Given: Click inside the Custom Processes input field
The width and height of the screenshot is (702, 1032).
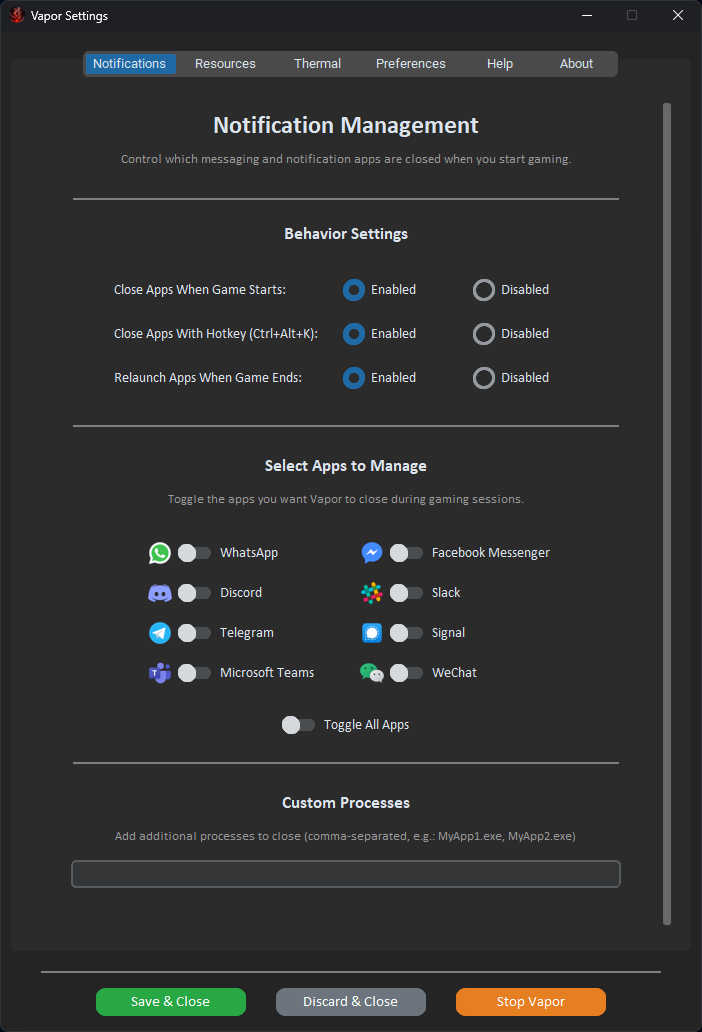Looking at the screenshot, I should click(345, 873).
